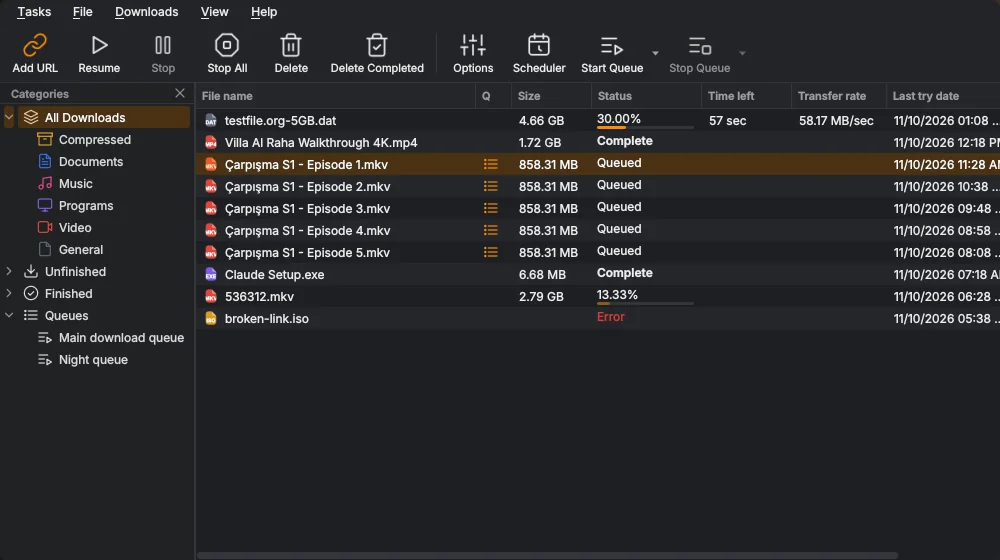
Task: Click queue icon for Episode 5.mkv
Action: (490, 253)
